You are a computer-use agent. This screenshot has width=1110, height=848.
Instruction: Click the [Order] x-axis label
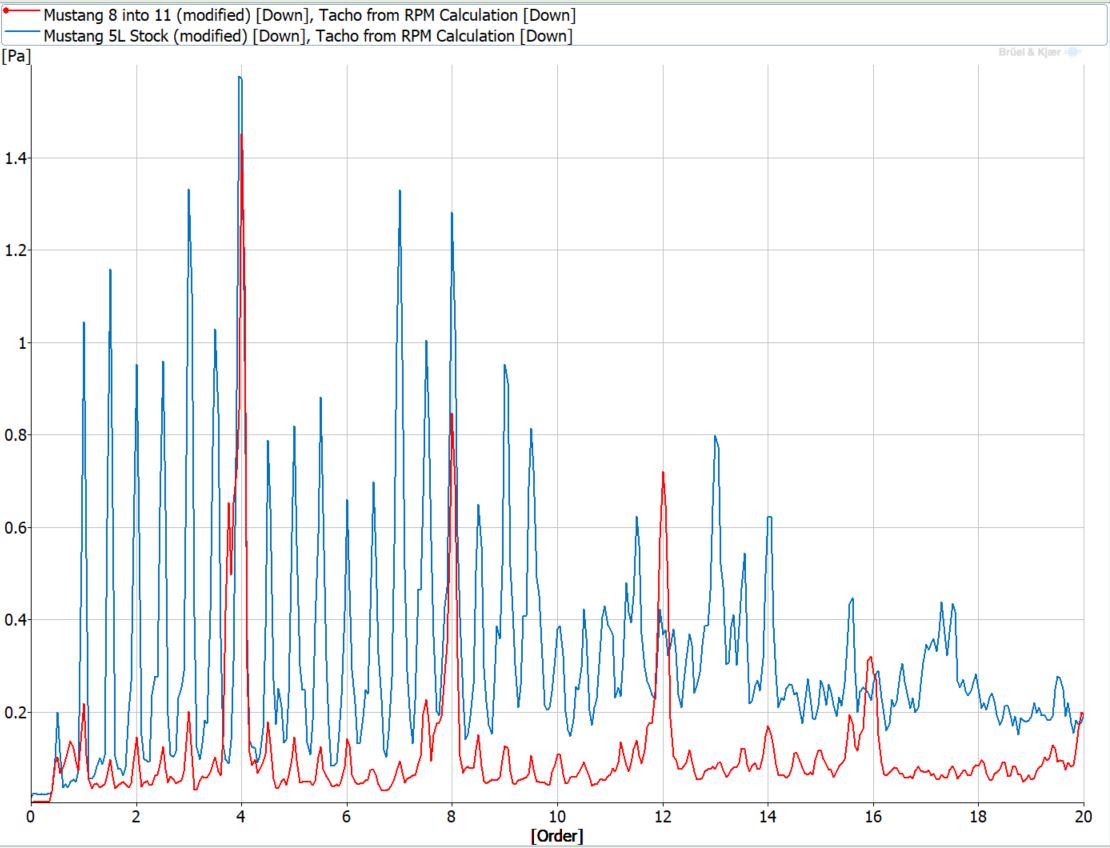557,836
